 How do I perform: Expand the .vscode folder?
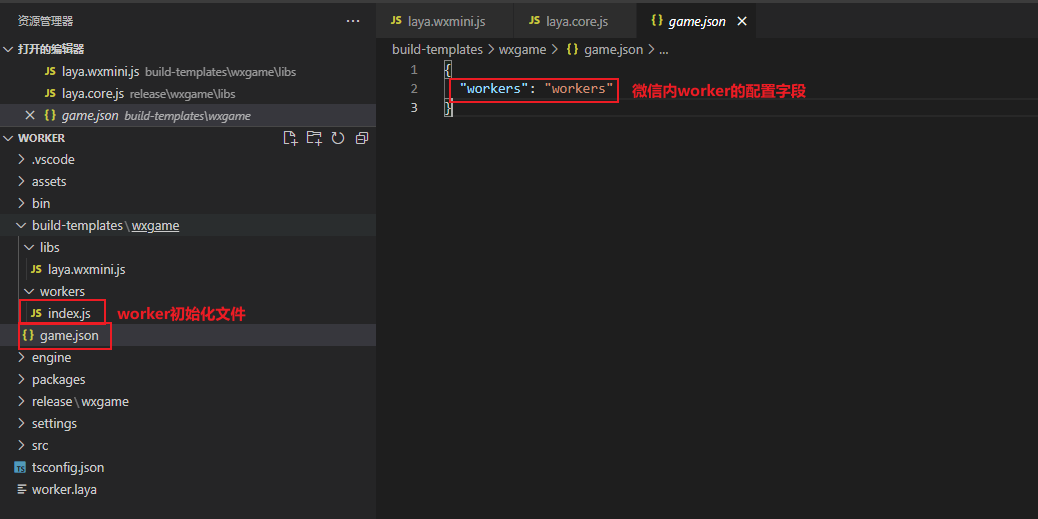pyautogui.click(x=52, y=159)
